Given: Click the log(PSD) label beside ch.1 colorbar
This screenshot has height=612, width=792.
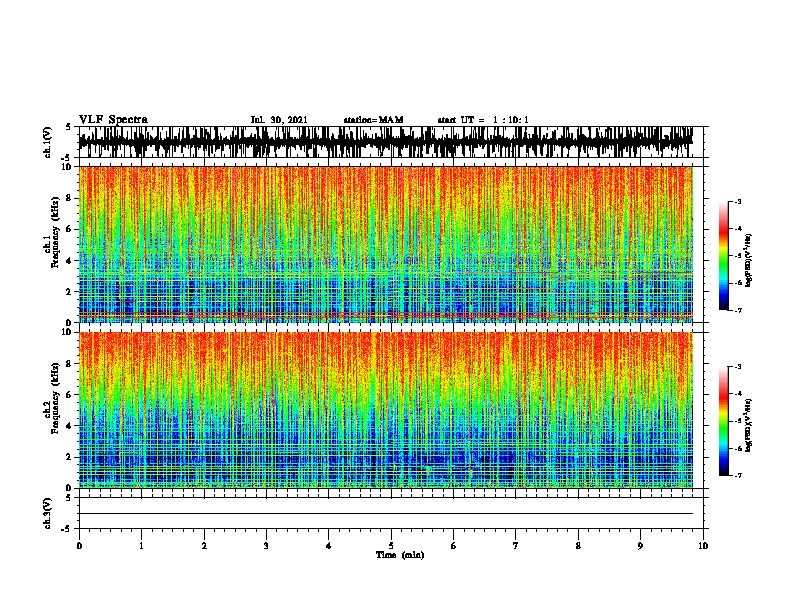Looking at the screenshot, I should [x=748, y=260].
